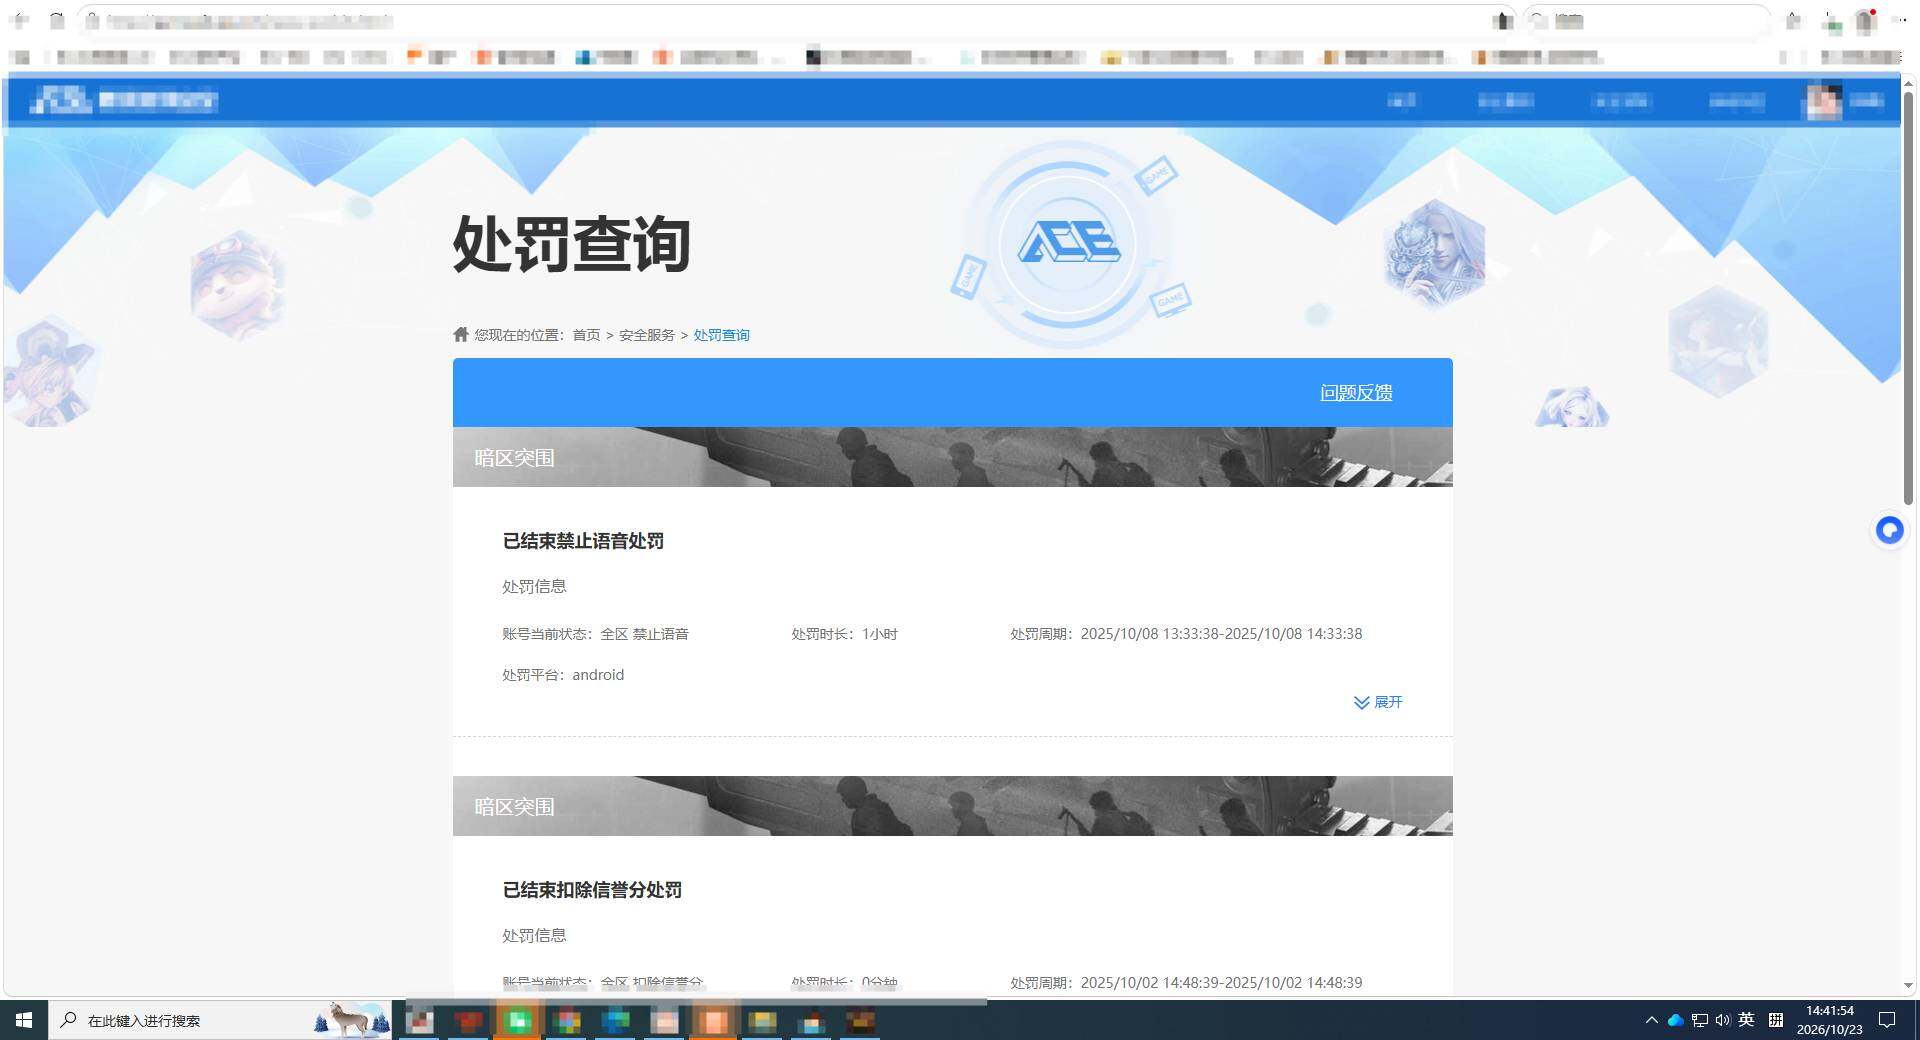Screen dimensions: 1920x1040
Task: Open the Windows notification center icon
Action: [1887, 1020]
